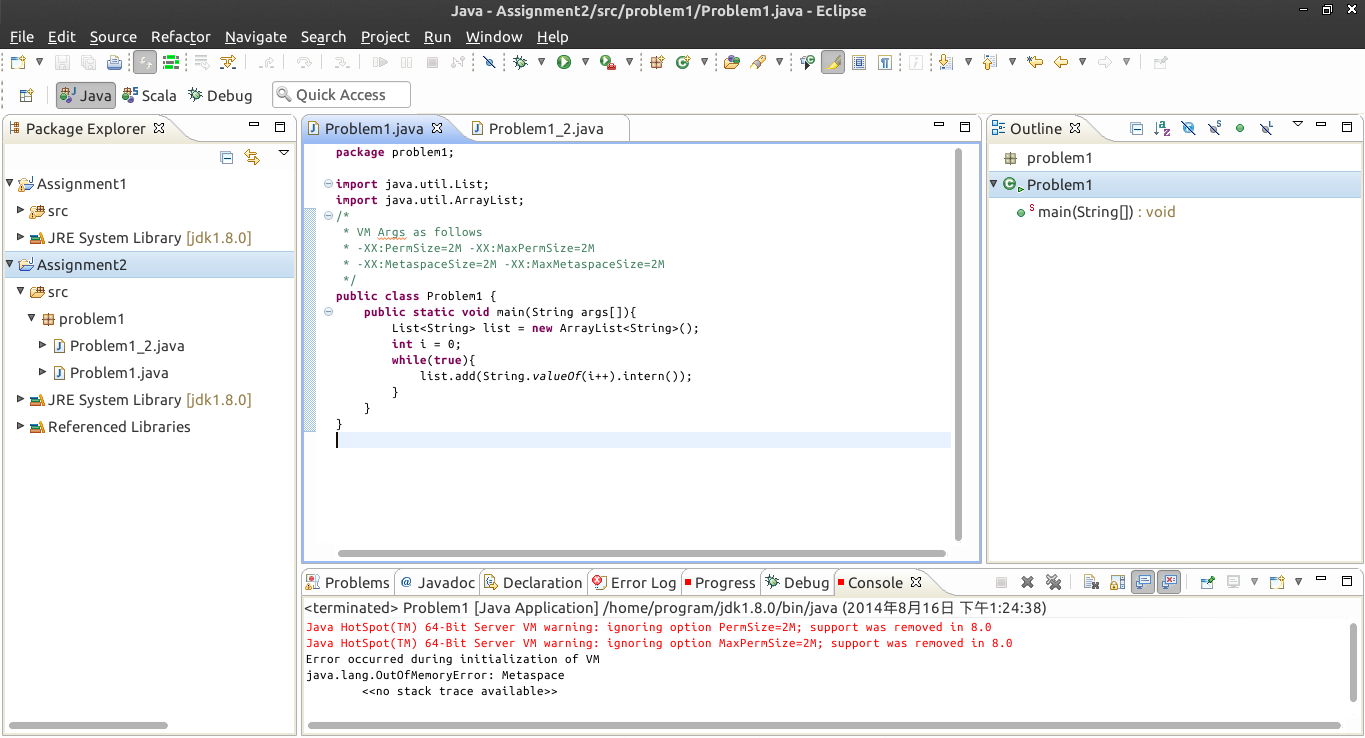Click the editor vertical scrollbar

tap(959, 345)
